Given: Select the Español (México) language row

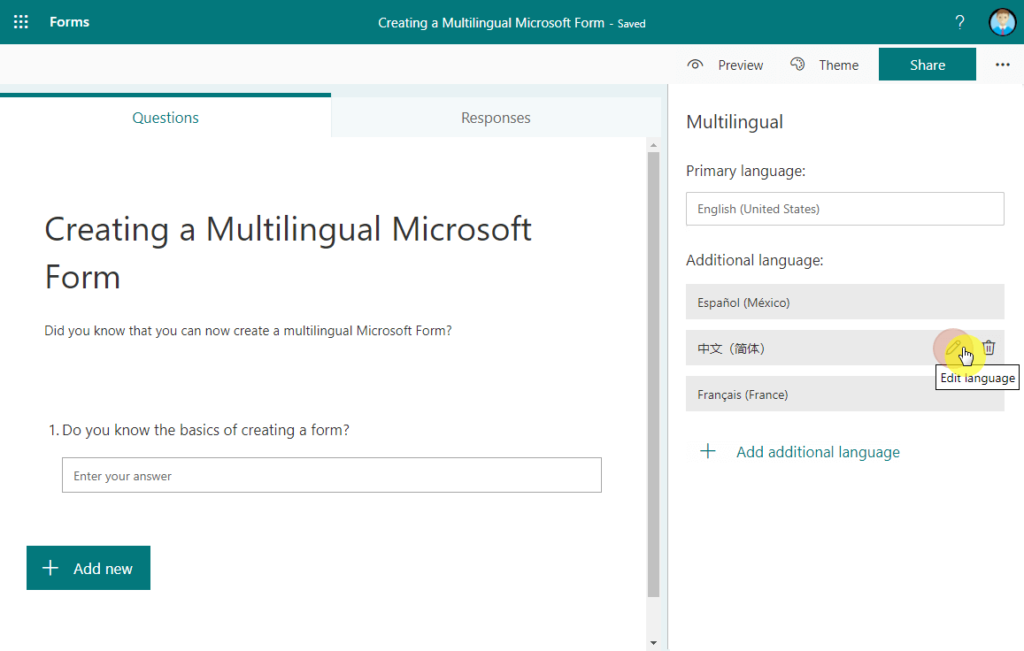Looking at the screenshot, I should 845,302.
